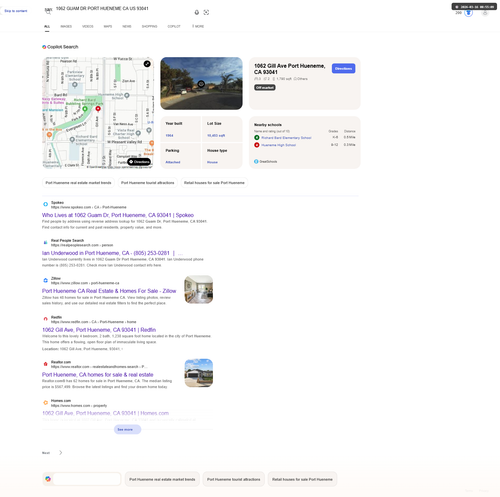The width and height of the screenshot is (500, 497).
Task: Switch to the Shopping tab
Action: 149,26
